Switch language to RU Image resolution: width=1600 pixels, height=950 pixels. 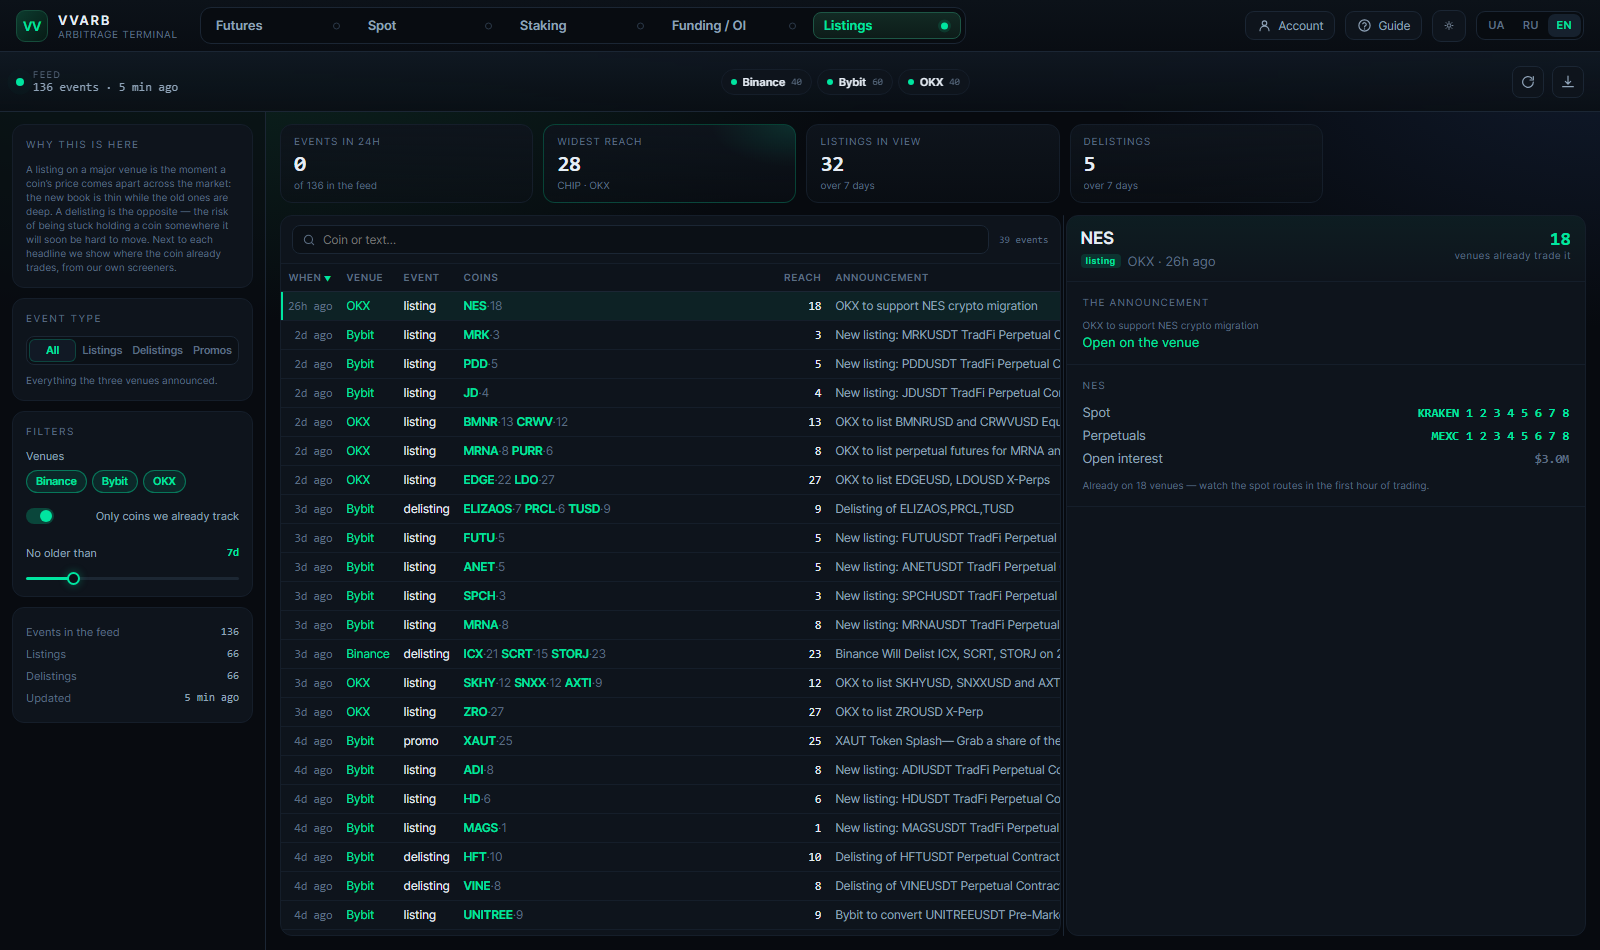(1530, 26)
